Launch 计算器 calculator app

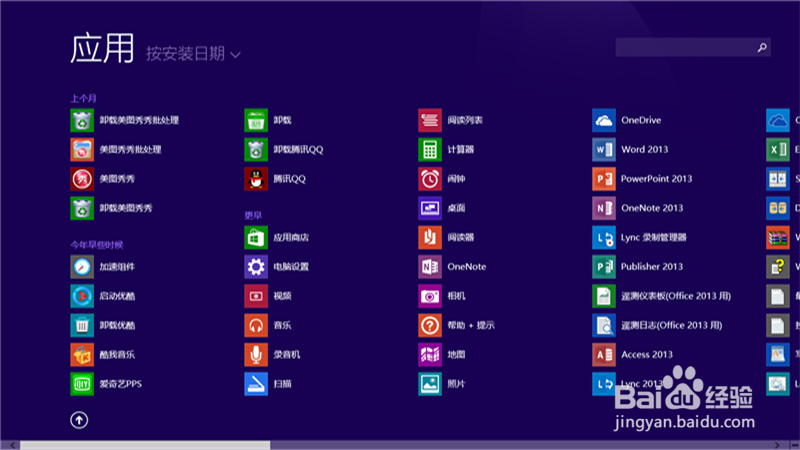click(x=430, y=149)
